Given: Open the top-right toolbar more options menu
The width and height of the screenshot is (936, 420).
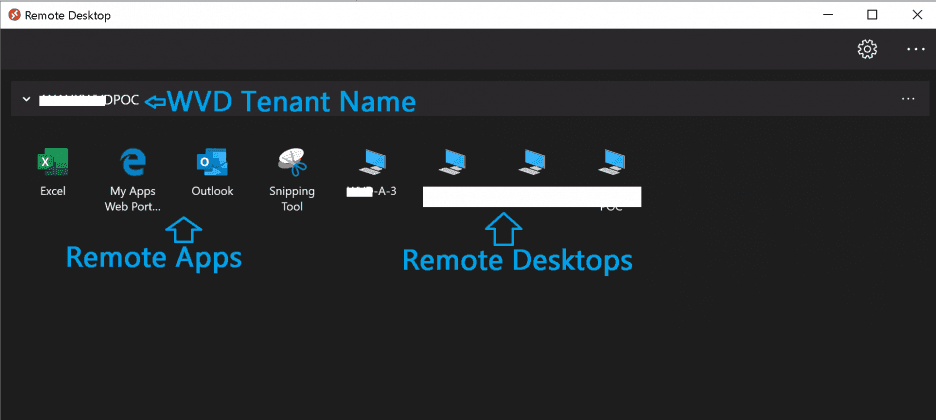Looking at the screenshot, I should [x=916, y=50].
